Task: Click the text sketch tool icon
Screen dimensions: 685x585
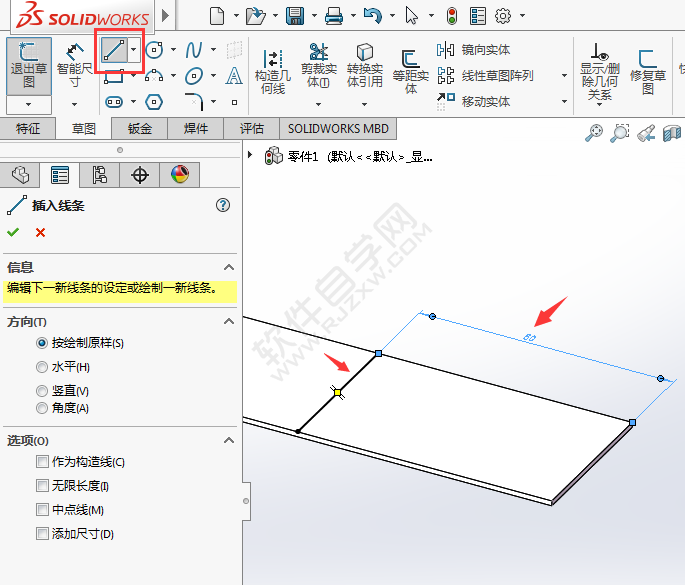Action: 234,76
